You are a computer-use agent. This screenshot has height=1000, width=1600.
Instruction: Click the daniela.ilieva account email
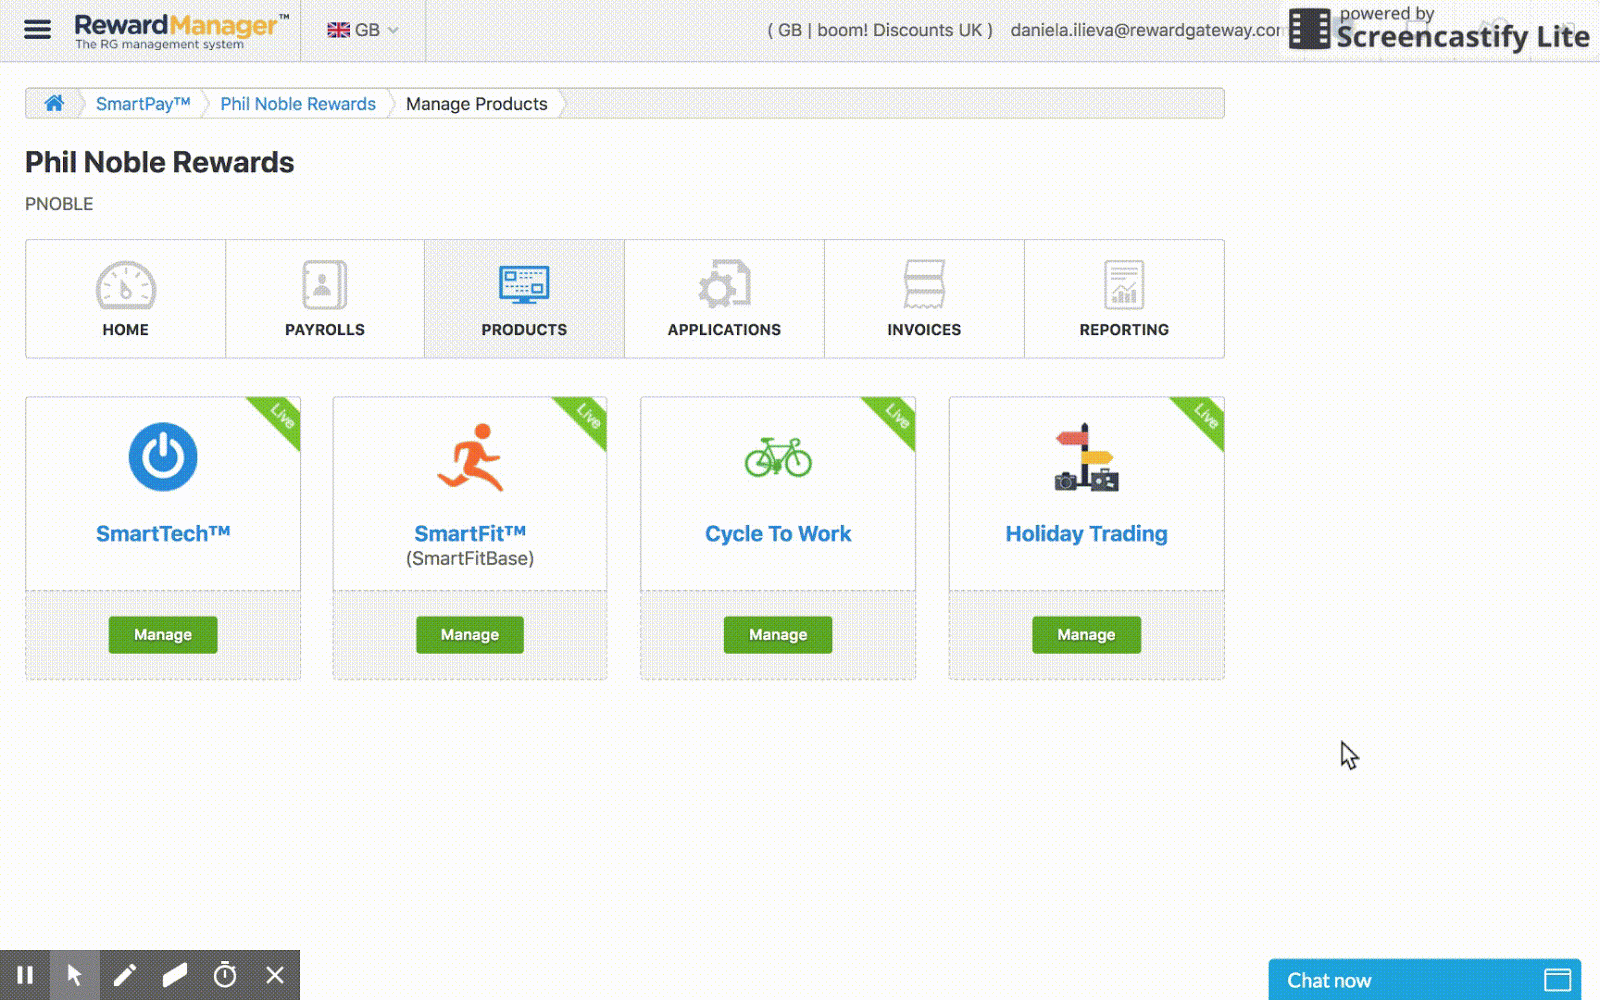tap(1146, 30)
